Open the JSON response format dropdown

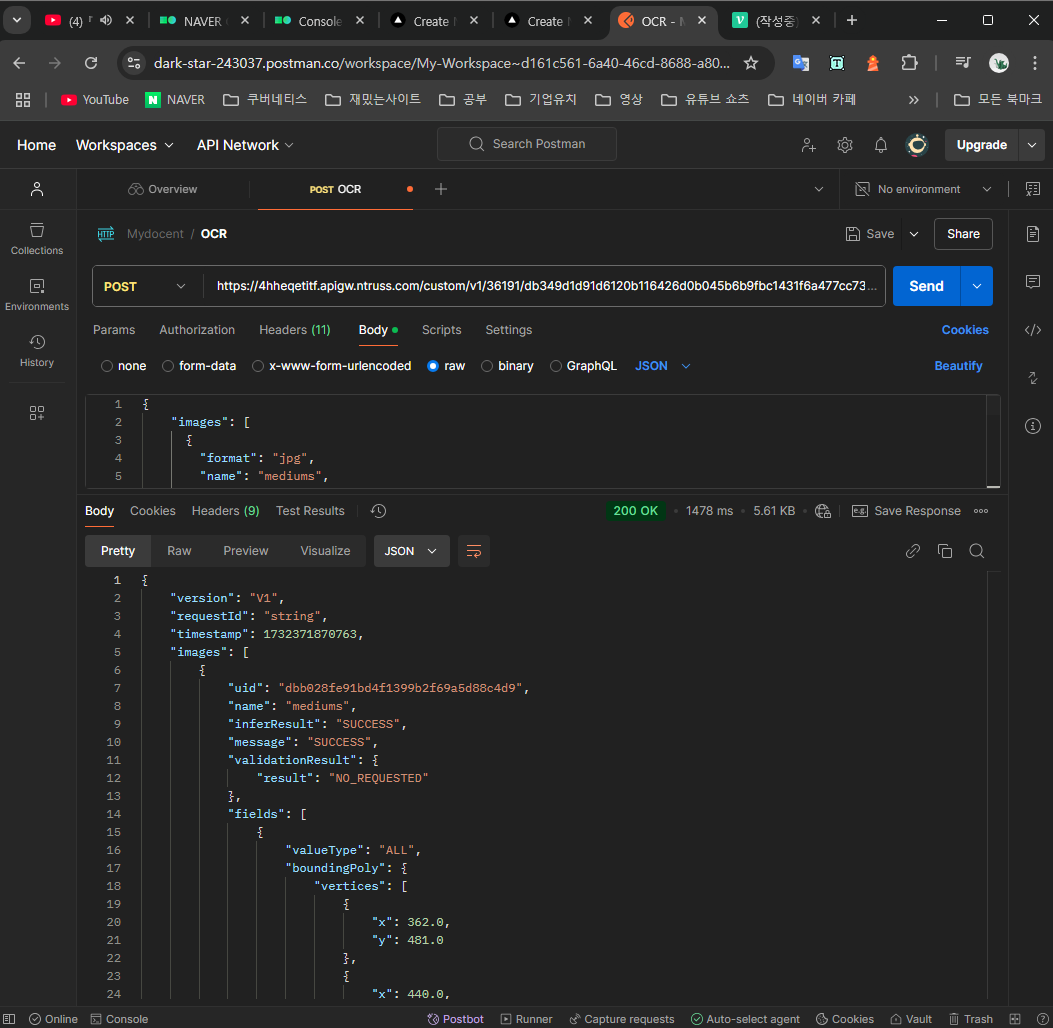pyautogui.click(x=411, y=551)
